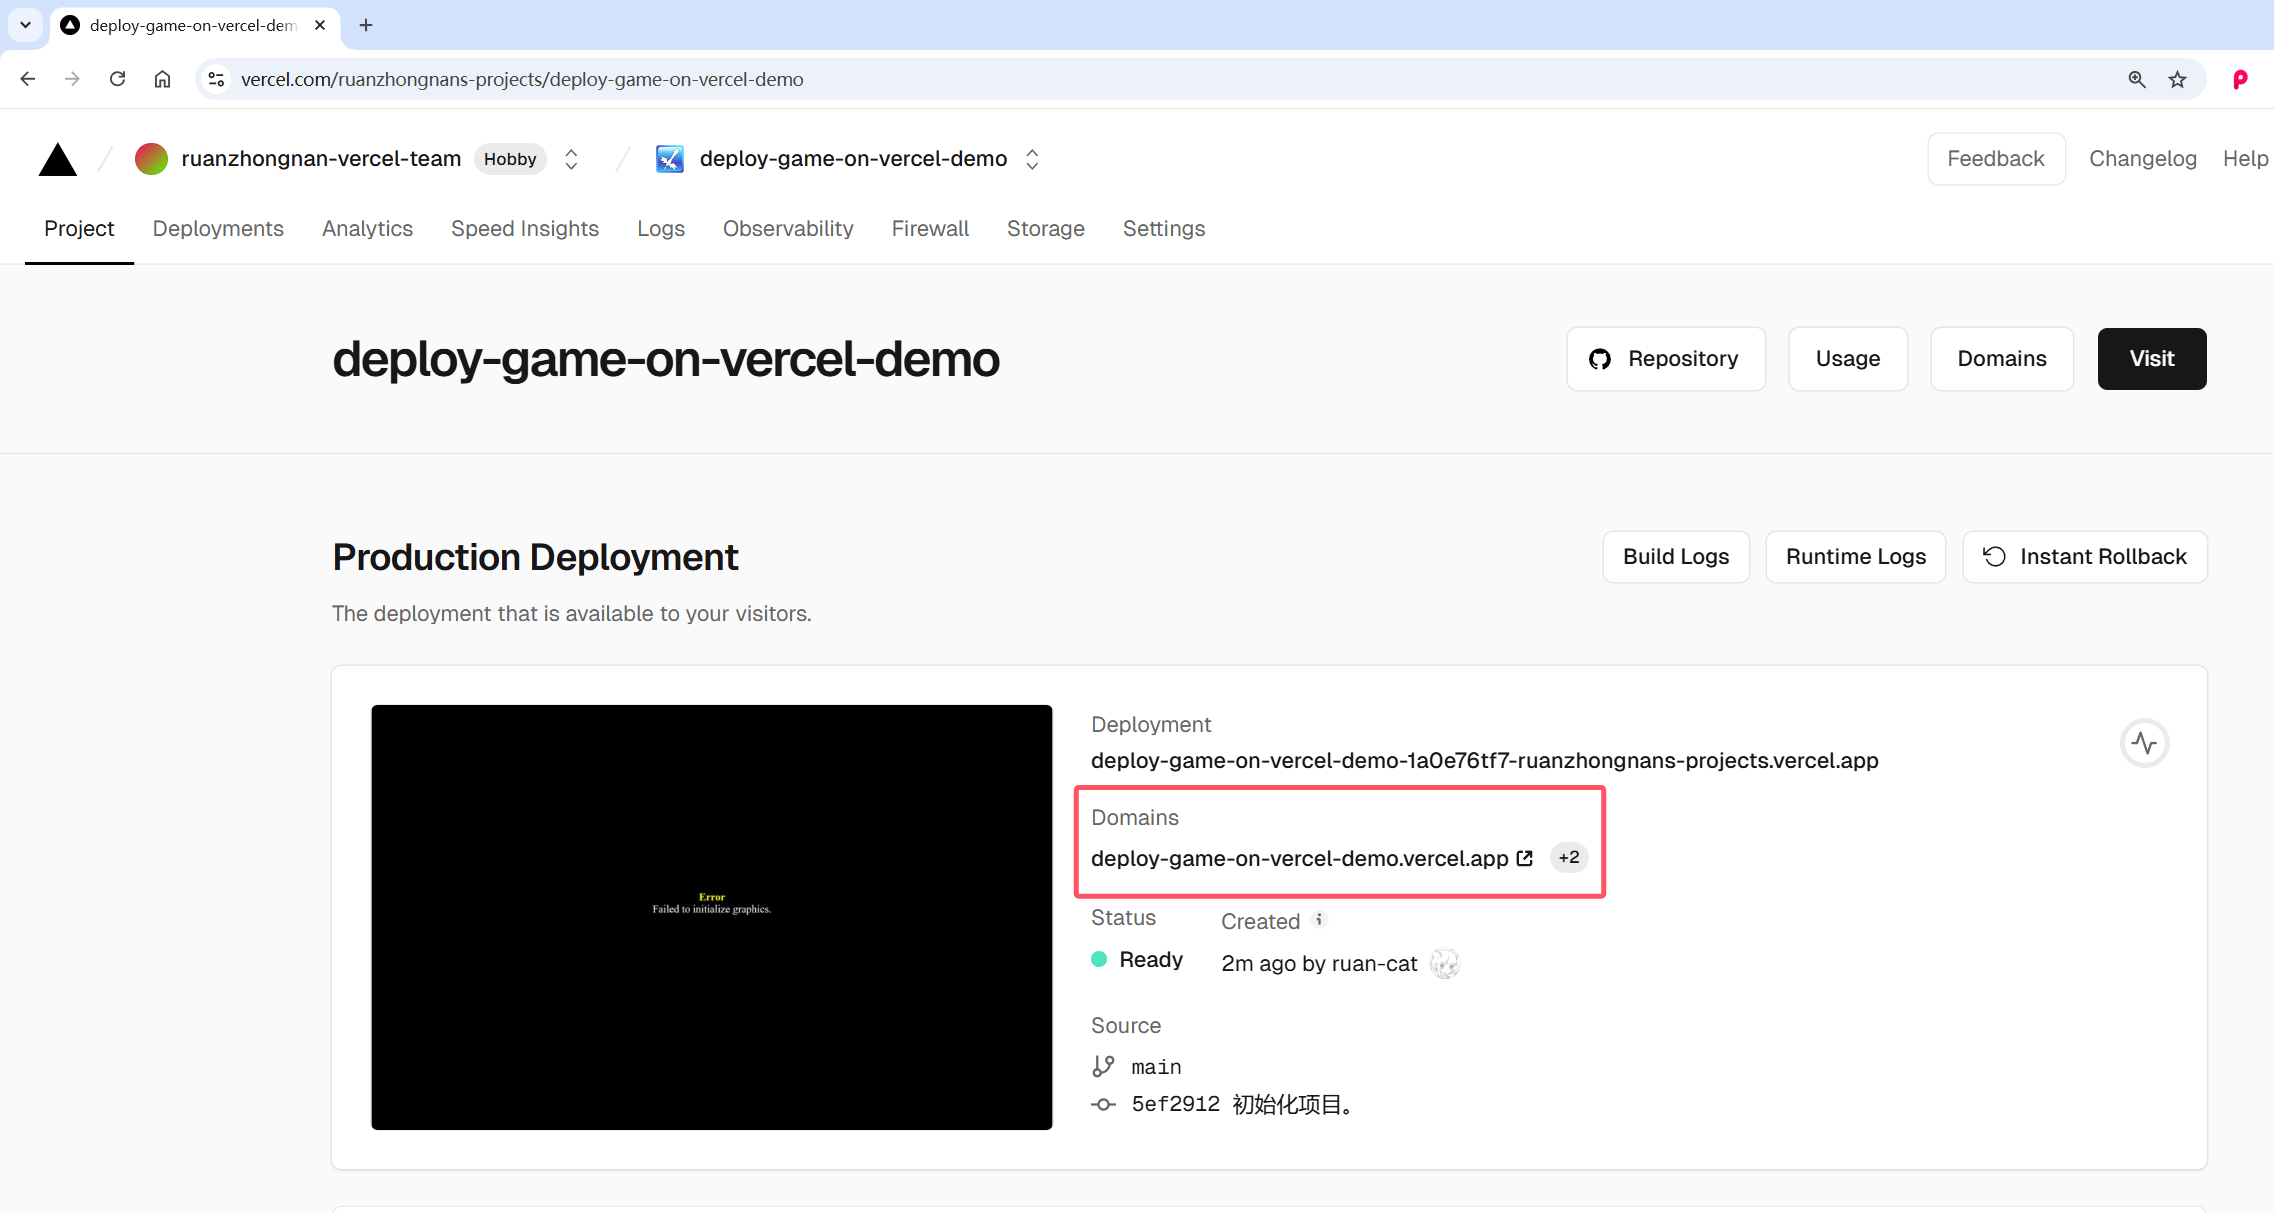Switch to the Observability tab
Viewport: 2274px width, 1213px height.
pos(788,229)
